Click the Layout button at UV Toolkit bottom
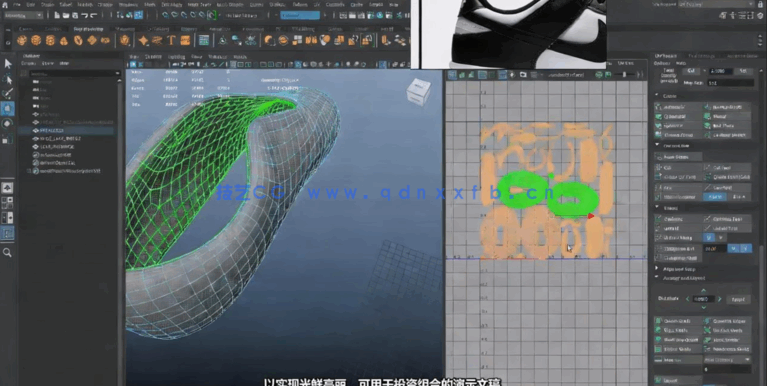767x386 pixels. pyautogui.click(x=678, y=380)
